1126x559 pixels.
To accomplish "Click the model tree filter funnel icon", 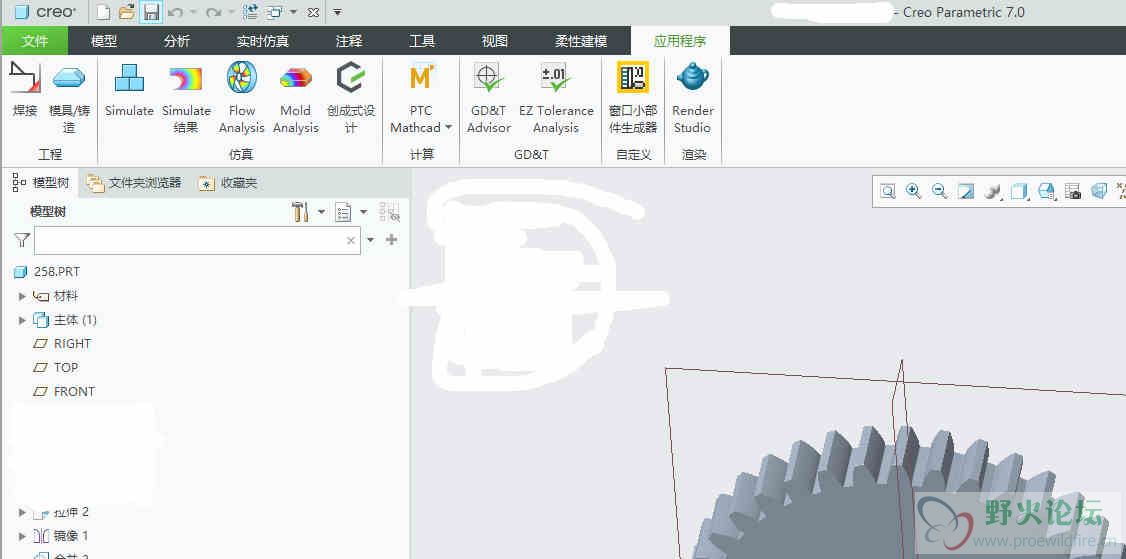I will 22,240.
